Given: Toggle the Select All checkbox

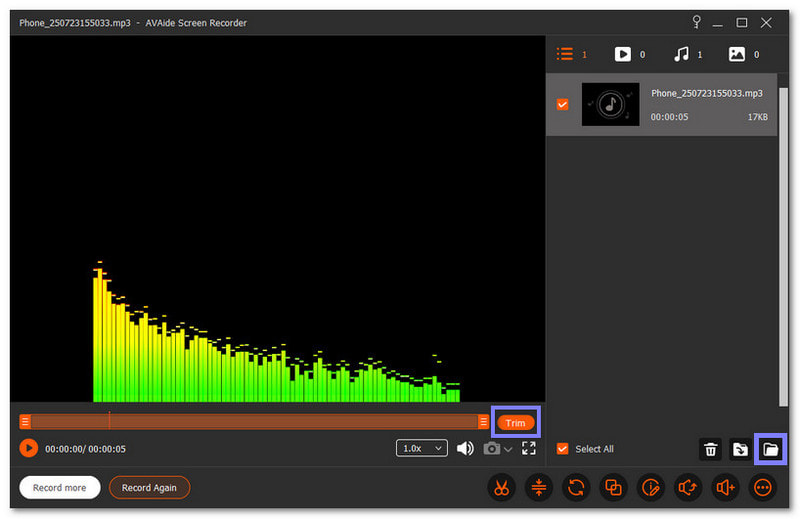Looking at the screenshot, I should (562, 449).
